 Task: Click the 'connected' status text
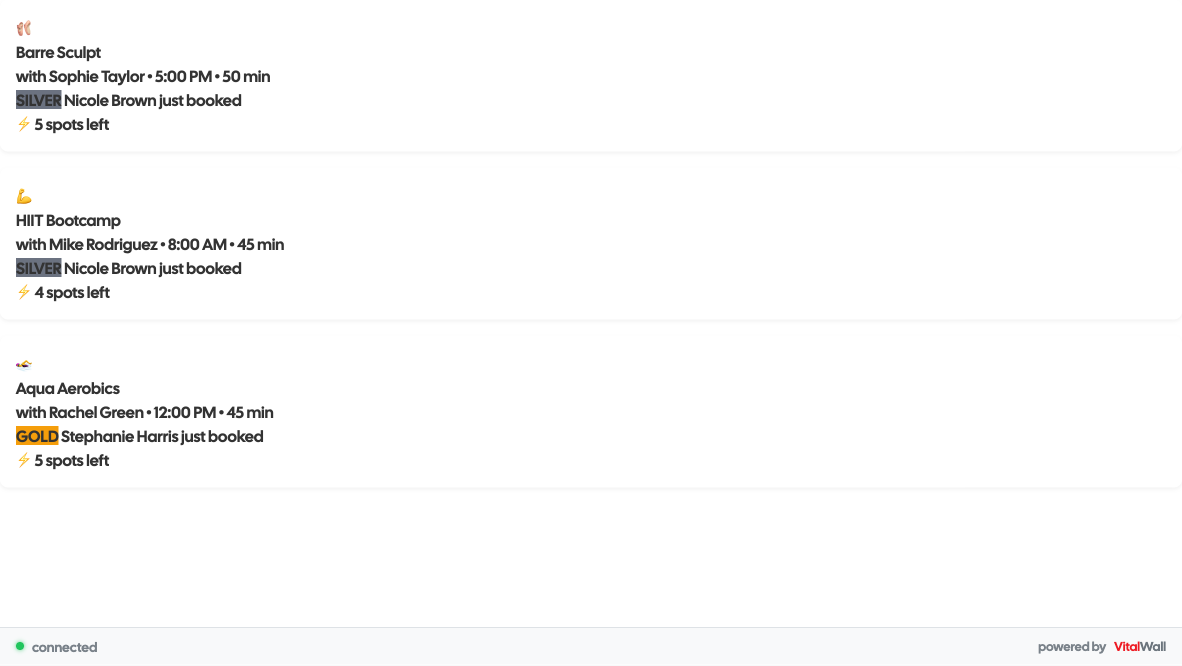[65, 647]
